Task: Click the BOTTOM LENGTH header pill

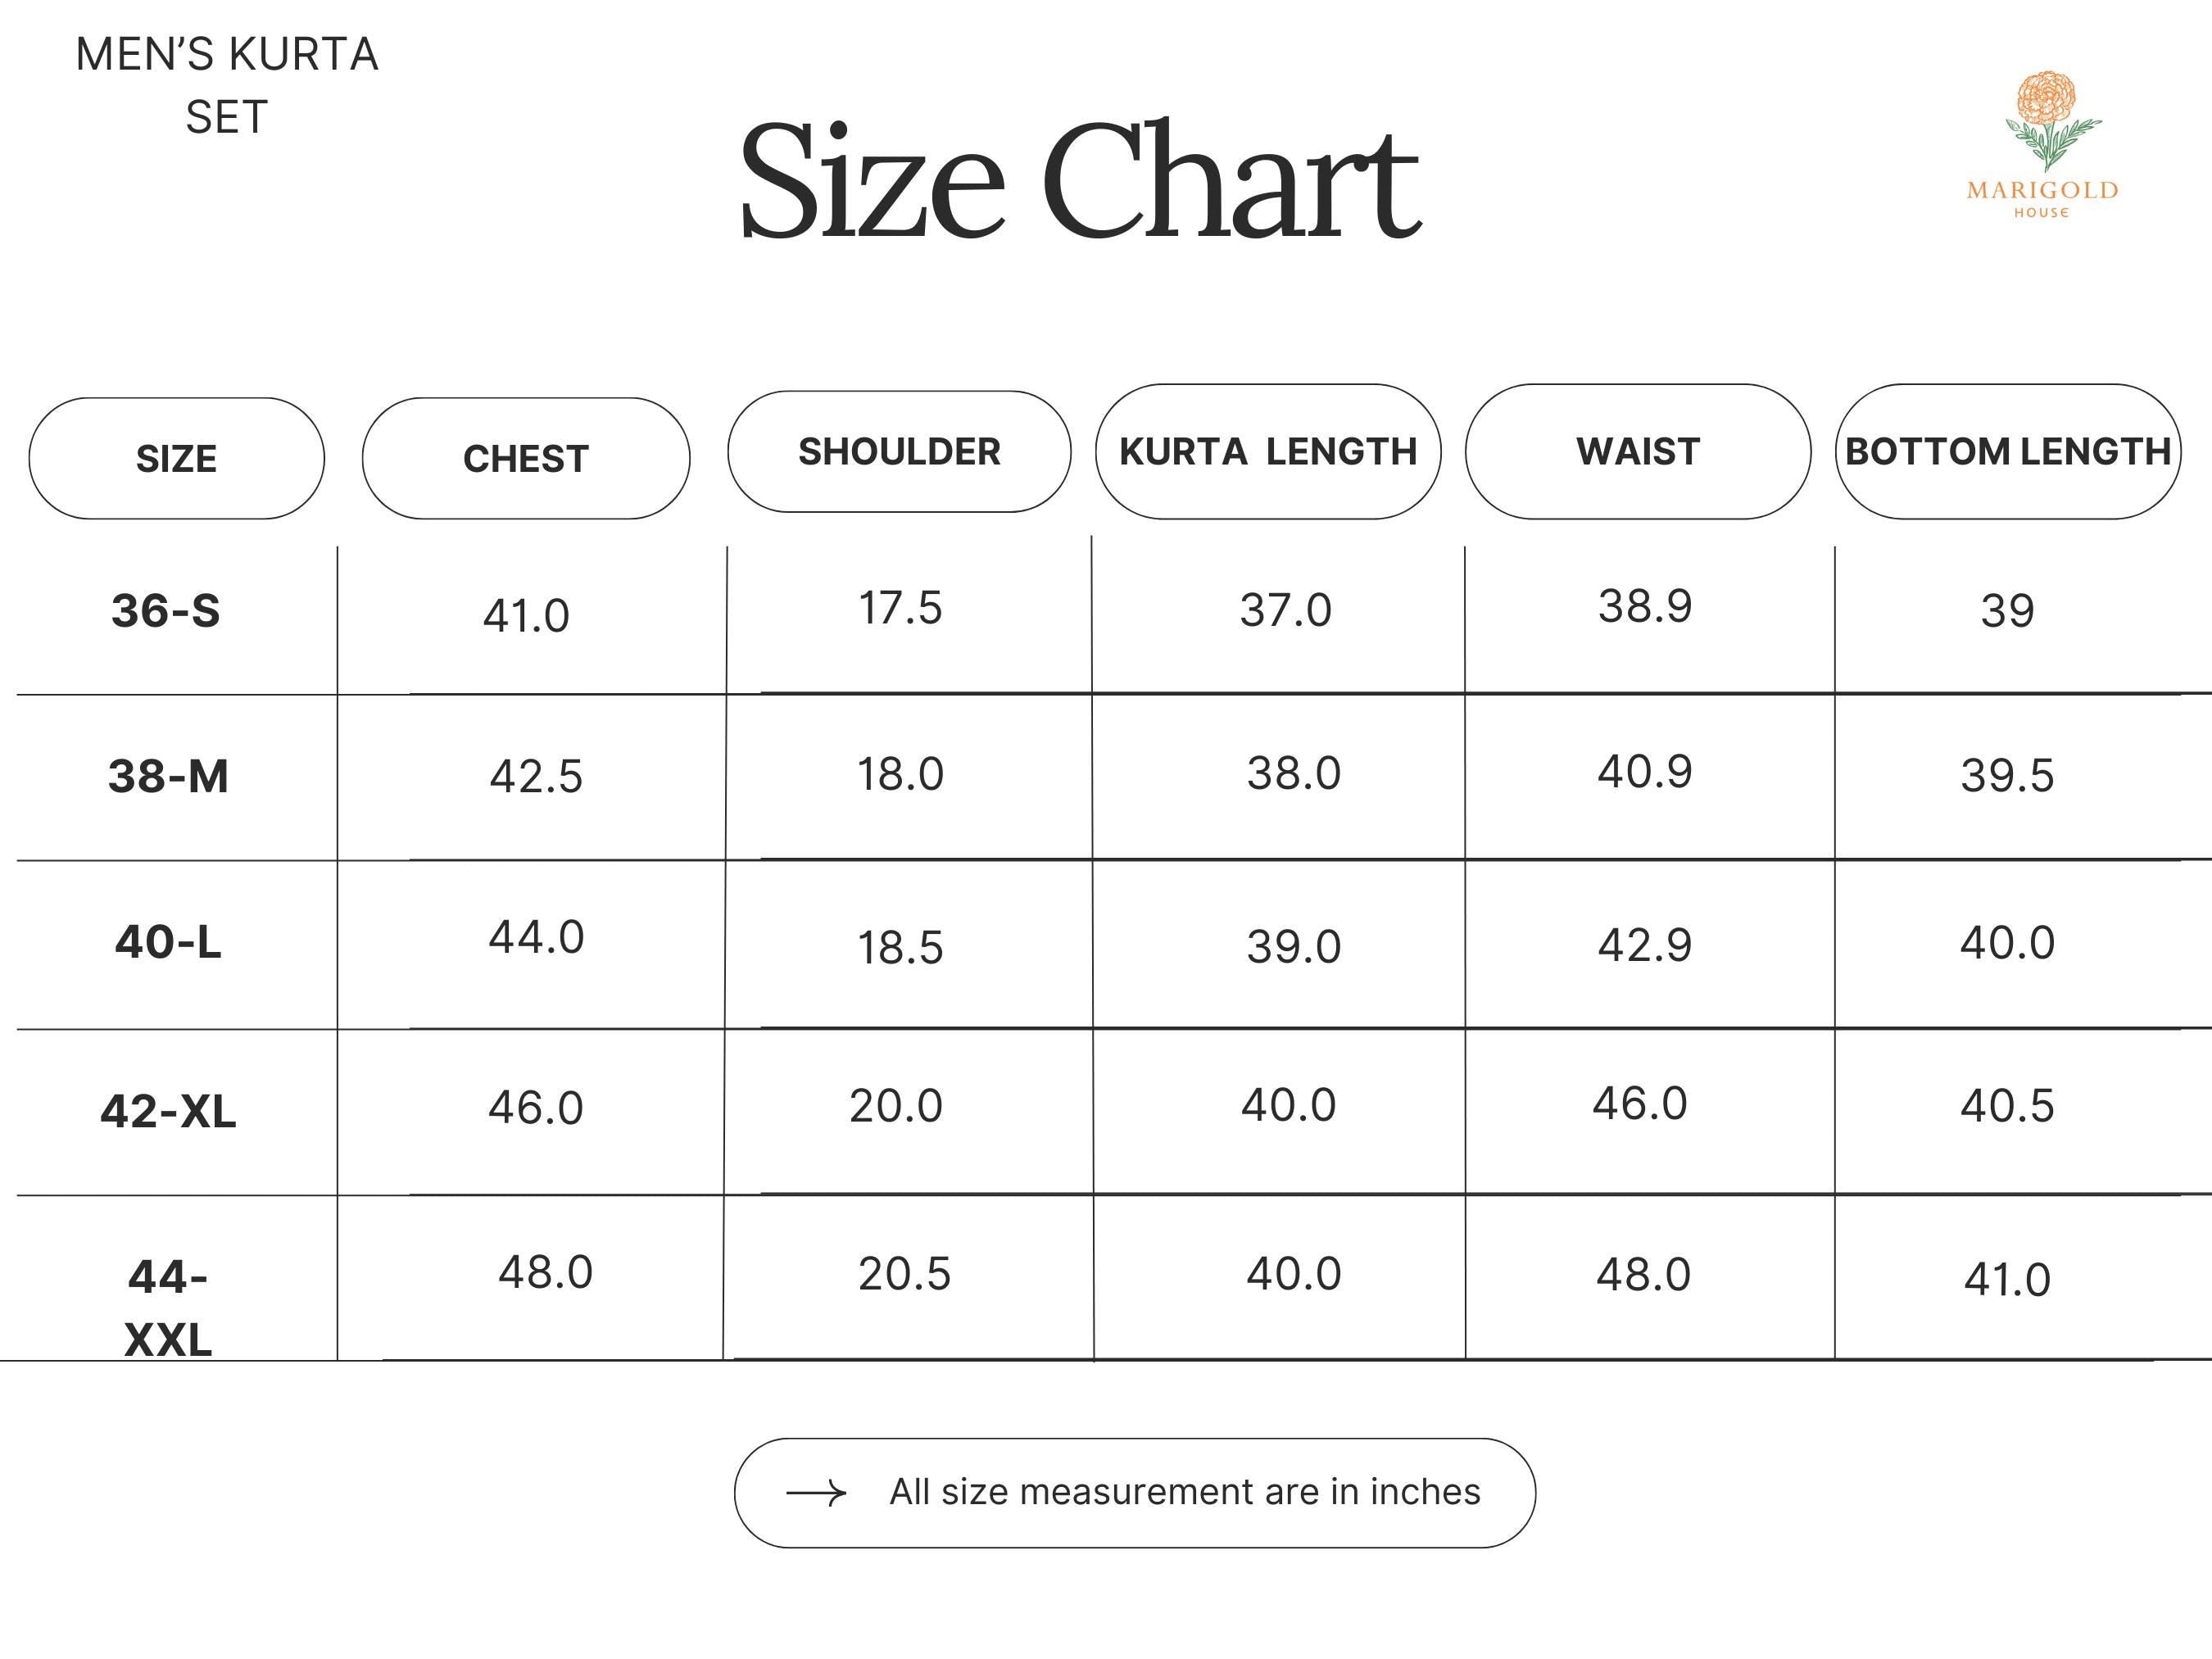Action: [x=2008, y=451]
